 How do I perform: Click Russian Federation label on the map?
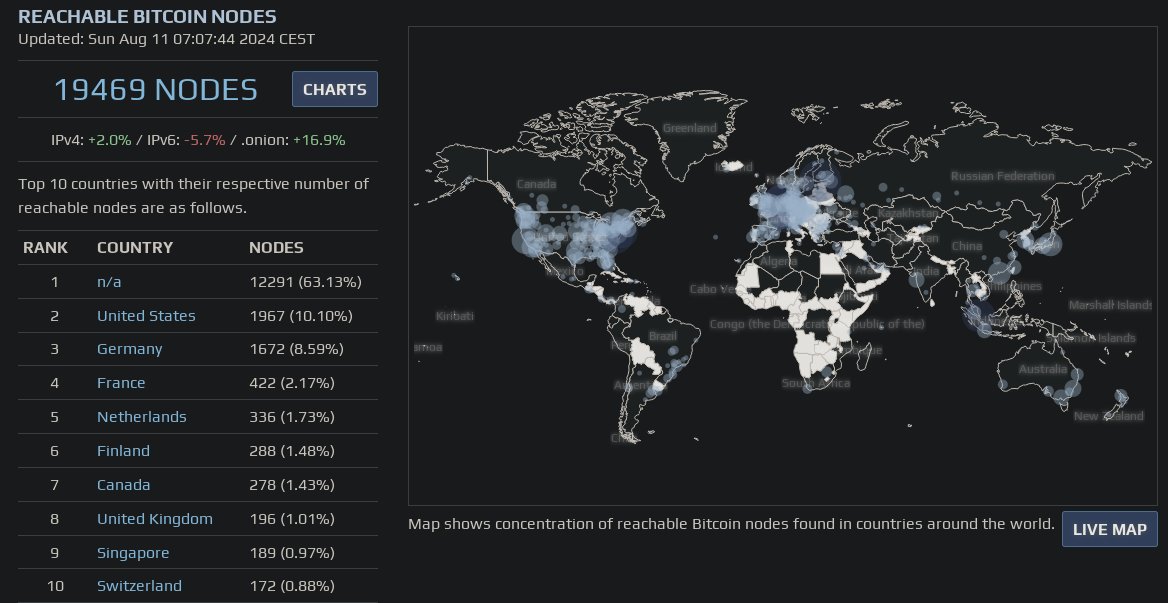click(1003, 176)
